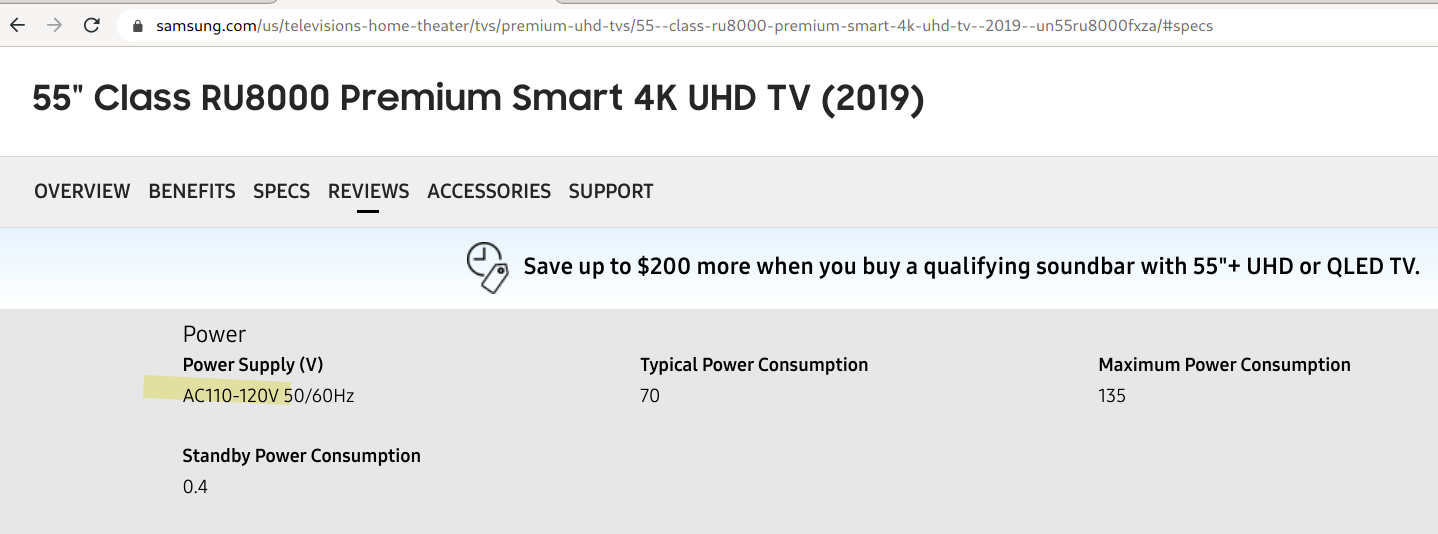Select the SPECS tab
Viewport: 1438px width, 534px height.
coord(281,191)
